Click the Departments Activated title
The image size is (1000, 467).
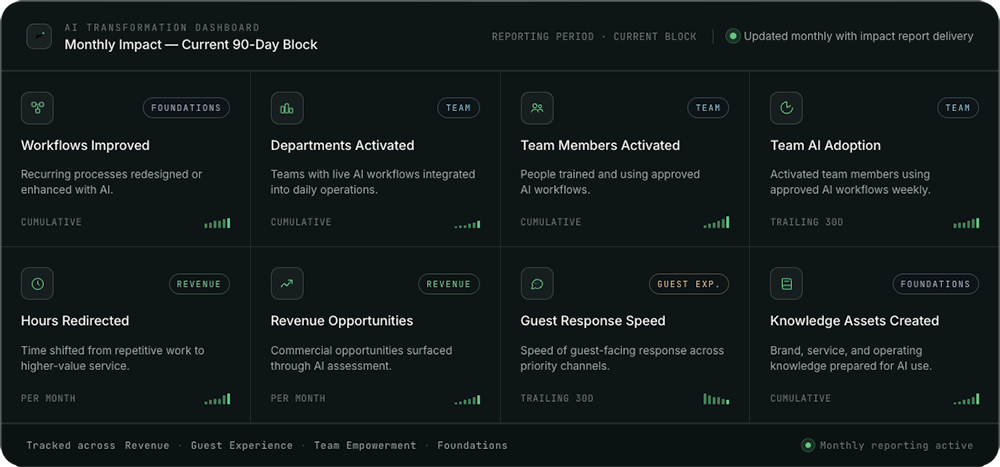[342, 145]
